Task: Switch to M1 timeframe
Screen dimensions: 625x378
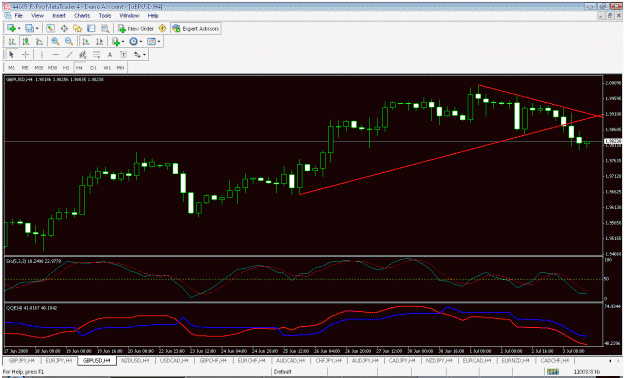Action: (12, 68)
